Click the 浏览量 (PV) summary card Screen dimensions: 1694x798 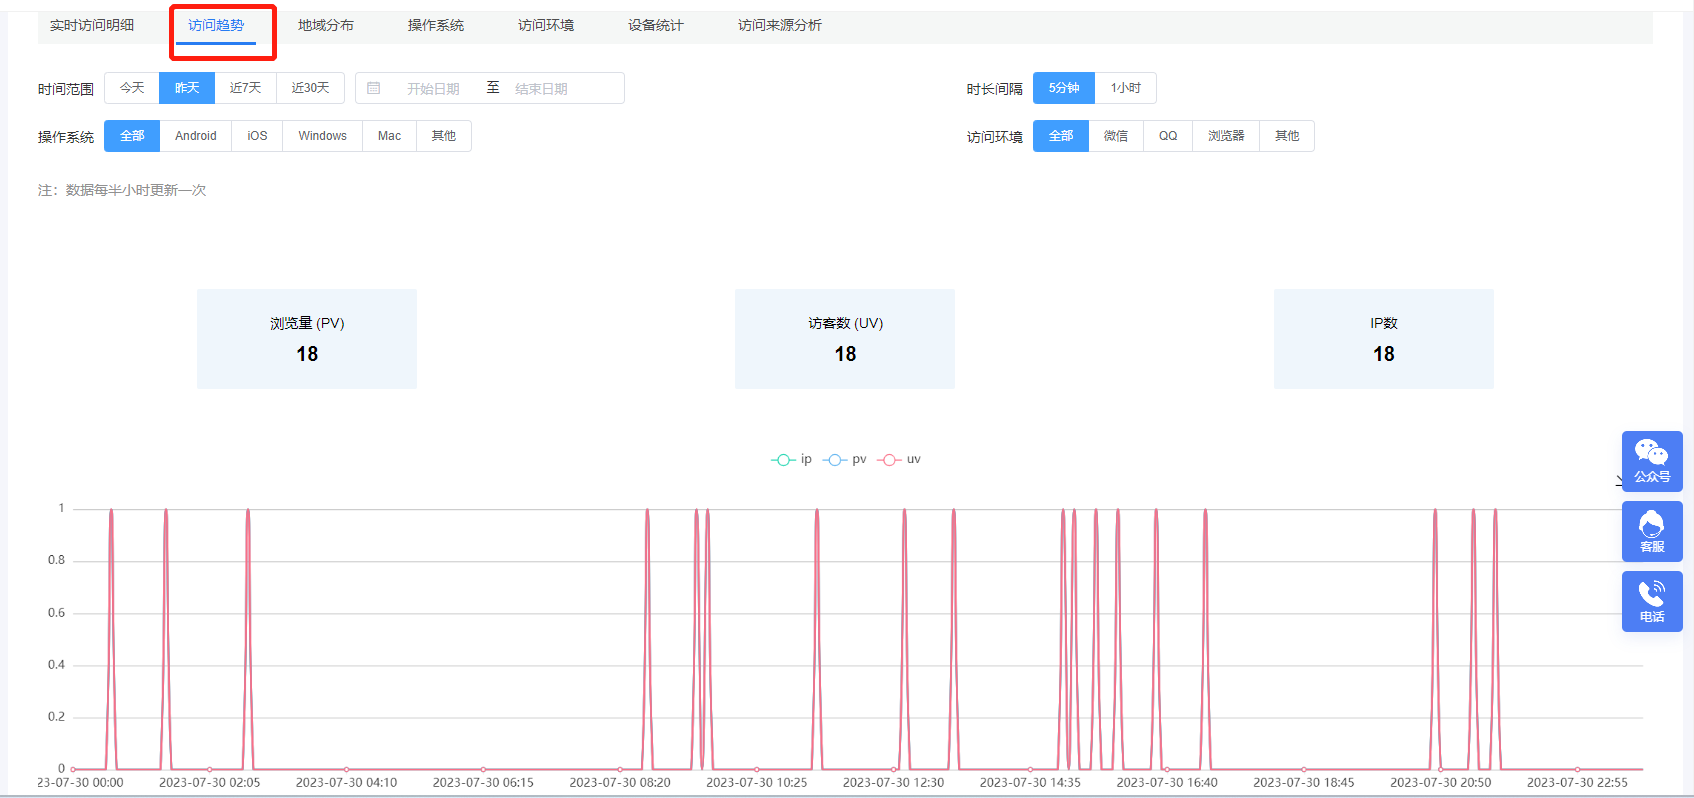pyautogui.click(x=307, y=339)
